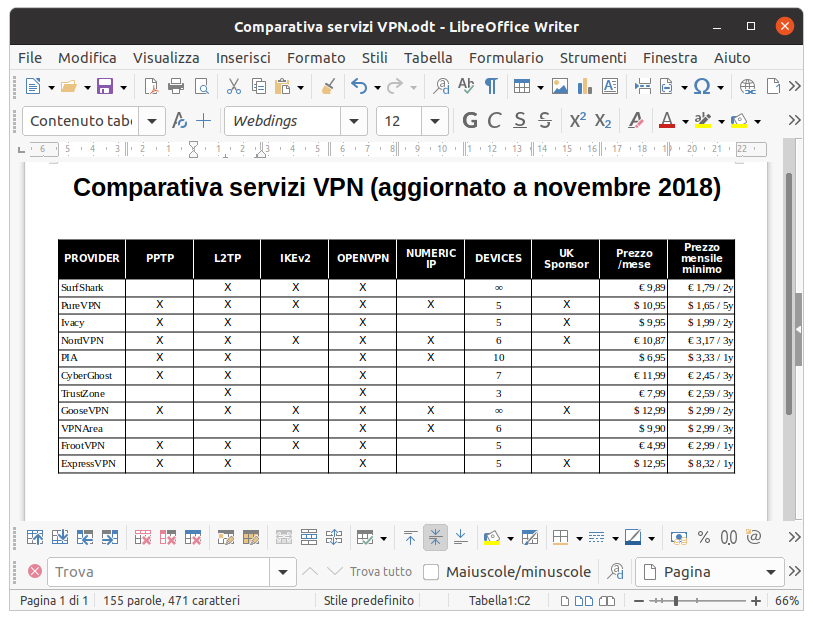Screen dimensions: 813x620
Task: Run spelling check icon
Action: (x=466, y=86)
